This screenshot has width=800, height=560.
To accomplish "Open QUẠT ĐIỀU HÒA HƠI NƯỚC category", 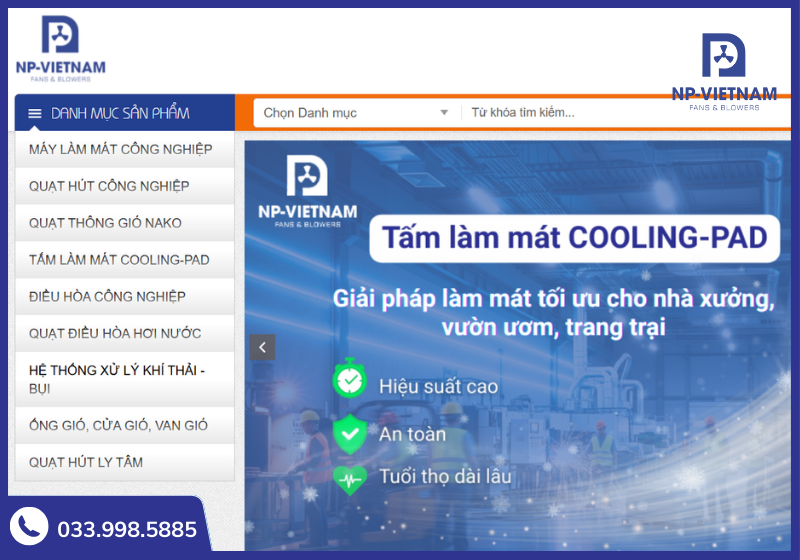I will [x=124, y=333].
